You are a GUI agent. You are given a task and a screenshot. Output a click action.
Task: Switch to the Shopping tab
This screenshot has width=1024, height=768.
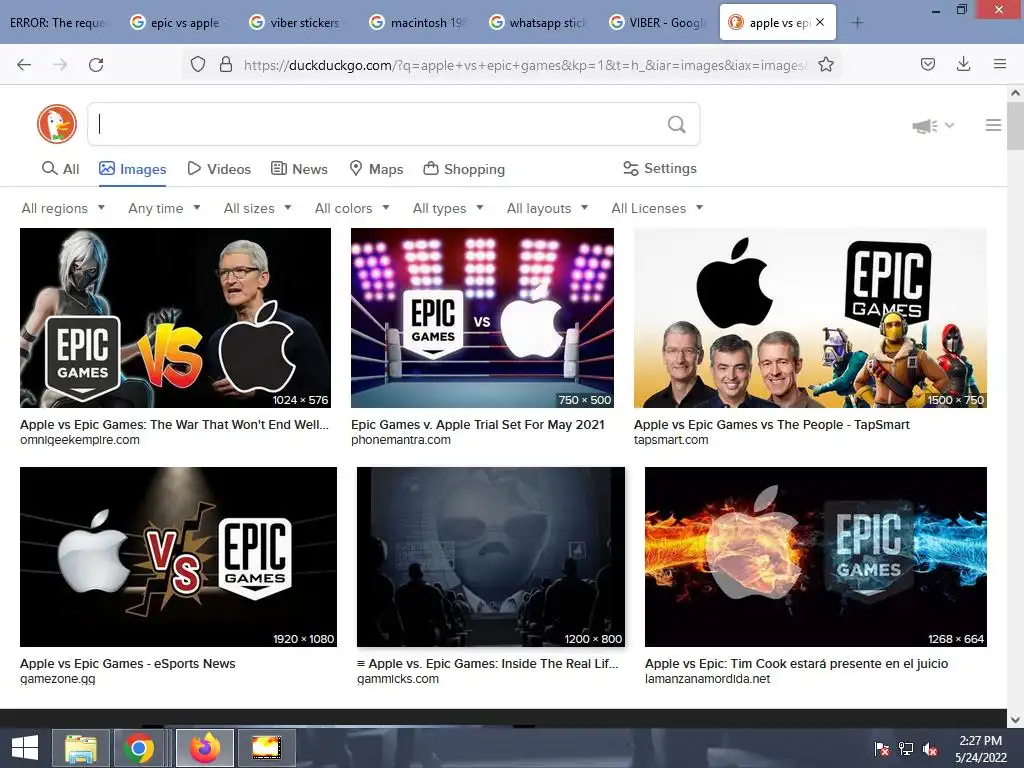pyautogui.click(x=464, y=169)
